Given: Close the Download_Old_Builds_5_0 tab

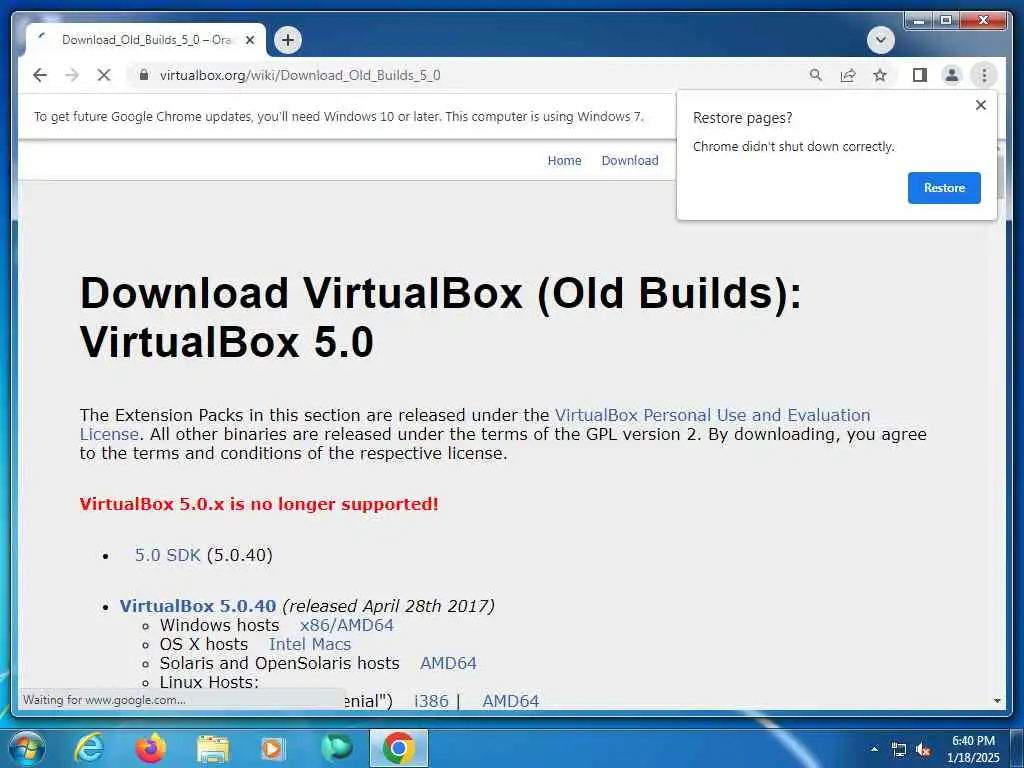Looking at the screenshot, I should point(249,40).
